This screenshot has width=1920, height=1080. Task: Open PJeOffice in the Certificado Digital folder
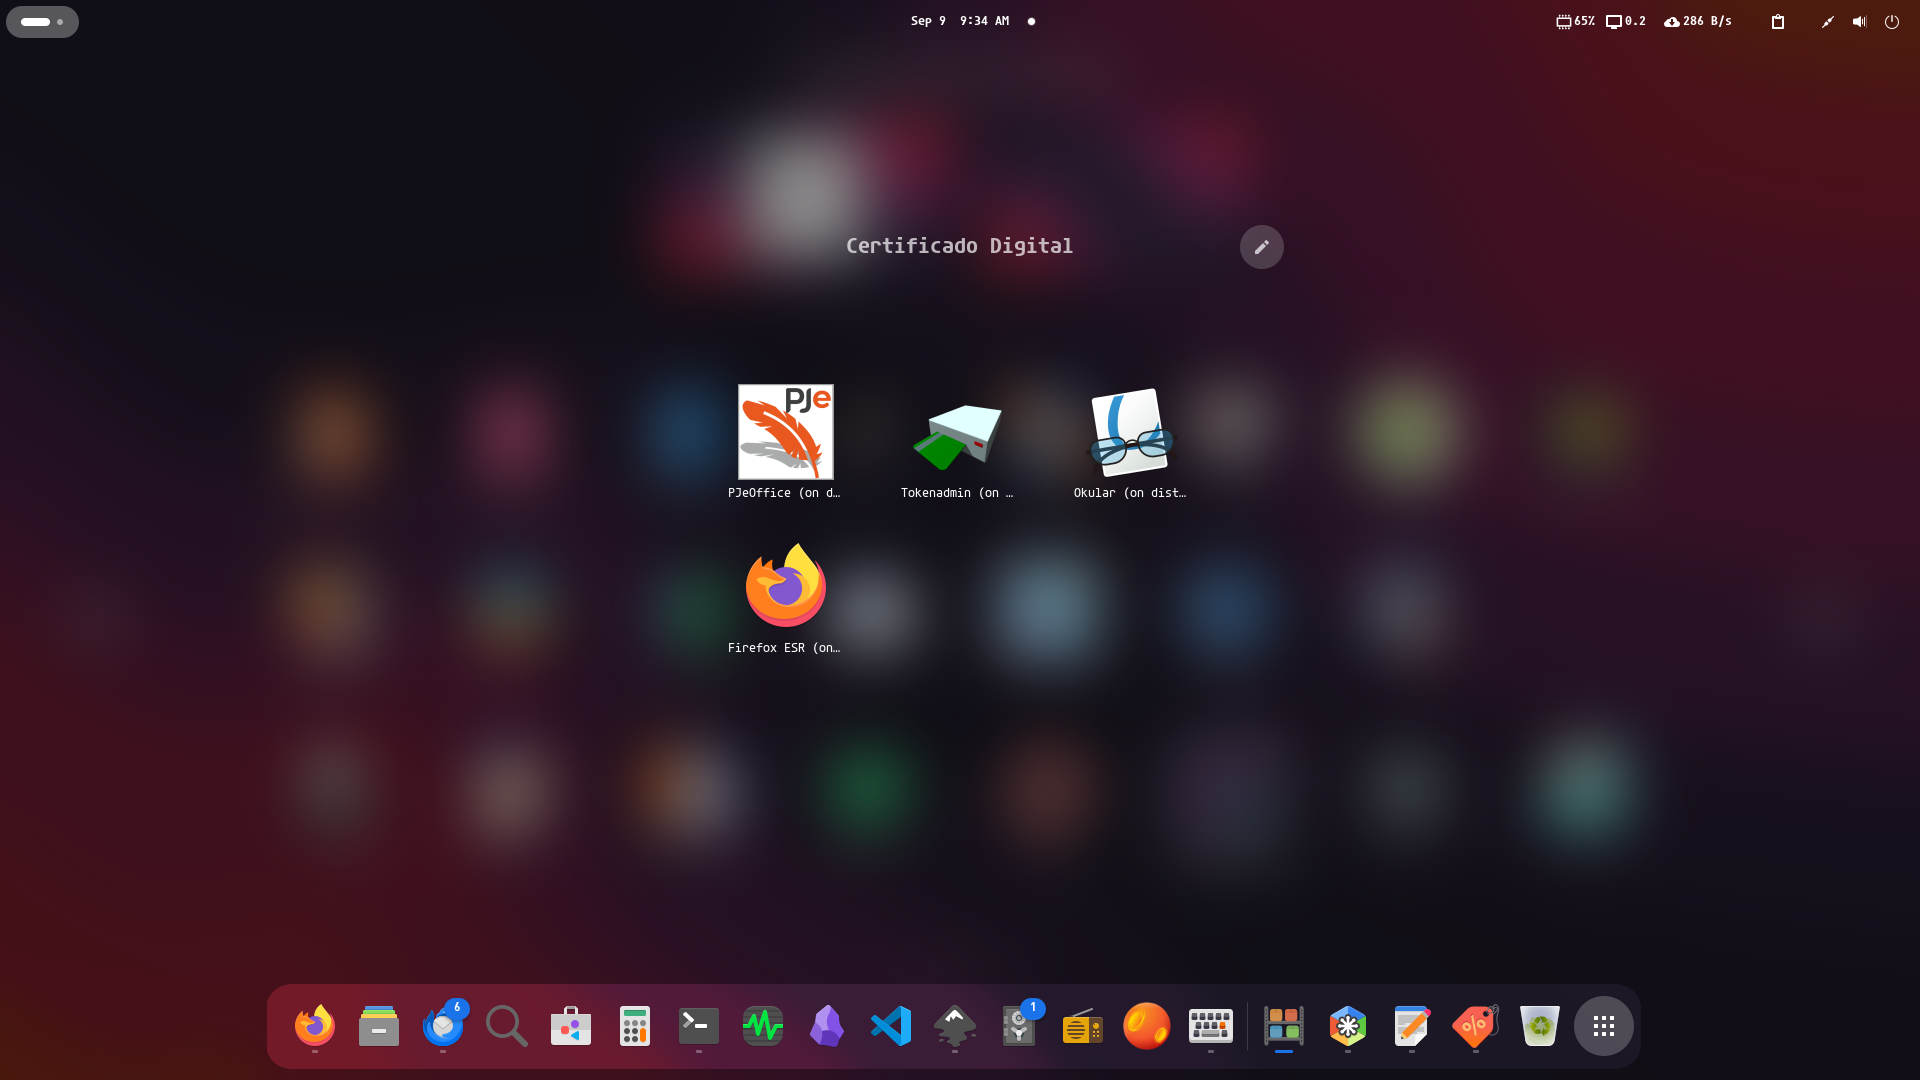(784, 433)
